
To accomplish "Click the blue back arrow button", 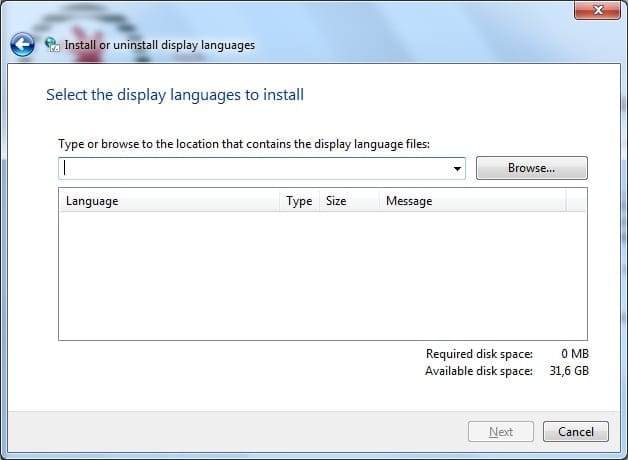I will 22,45.
